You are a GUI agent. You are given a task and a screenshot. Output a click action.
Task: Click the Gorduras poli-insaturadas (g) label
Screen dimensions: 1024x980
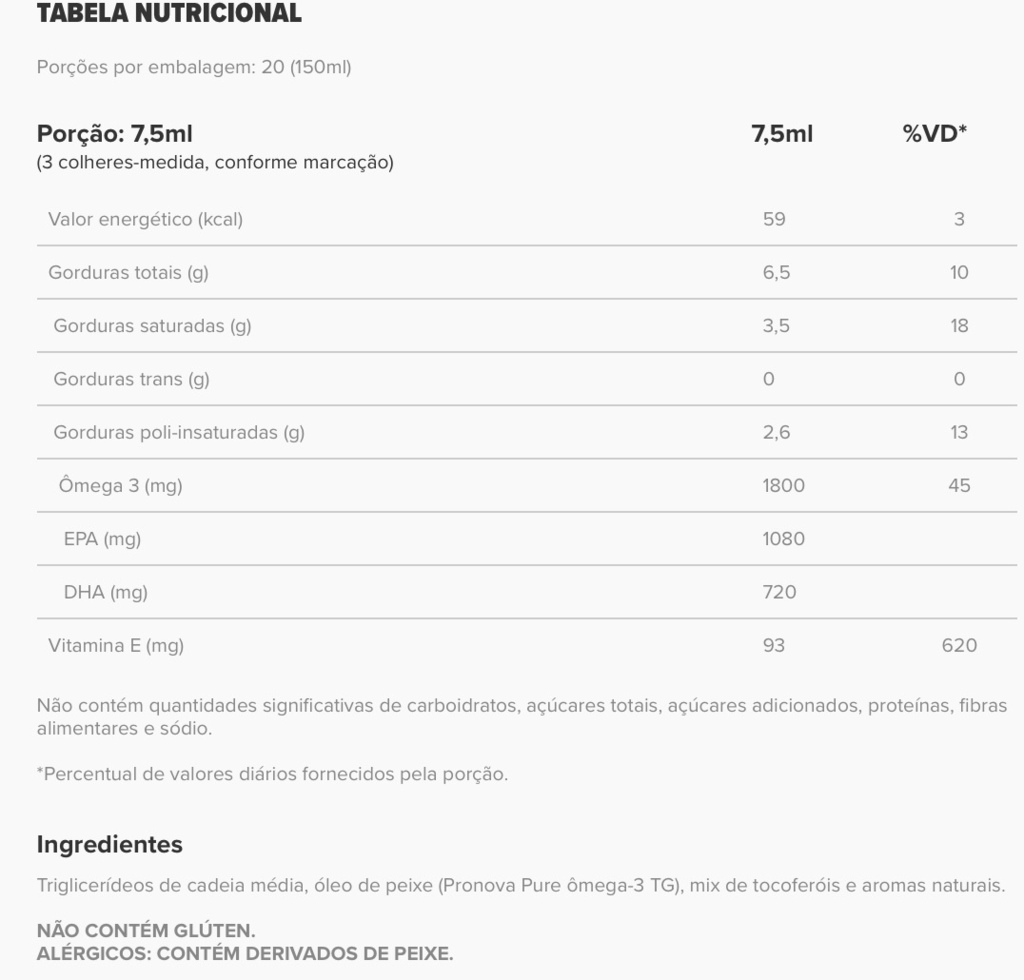pyautogui.click(x=179, y=433)
